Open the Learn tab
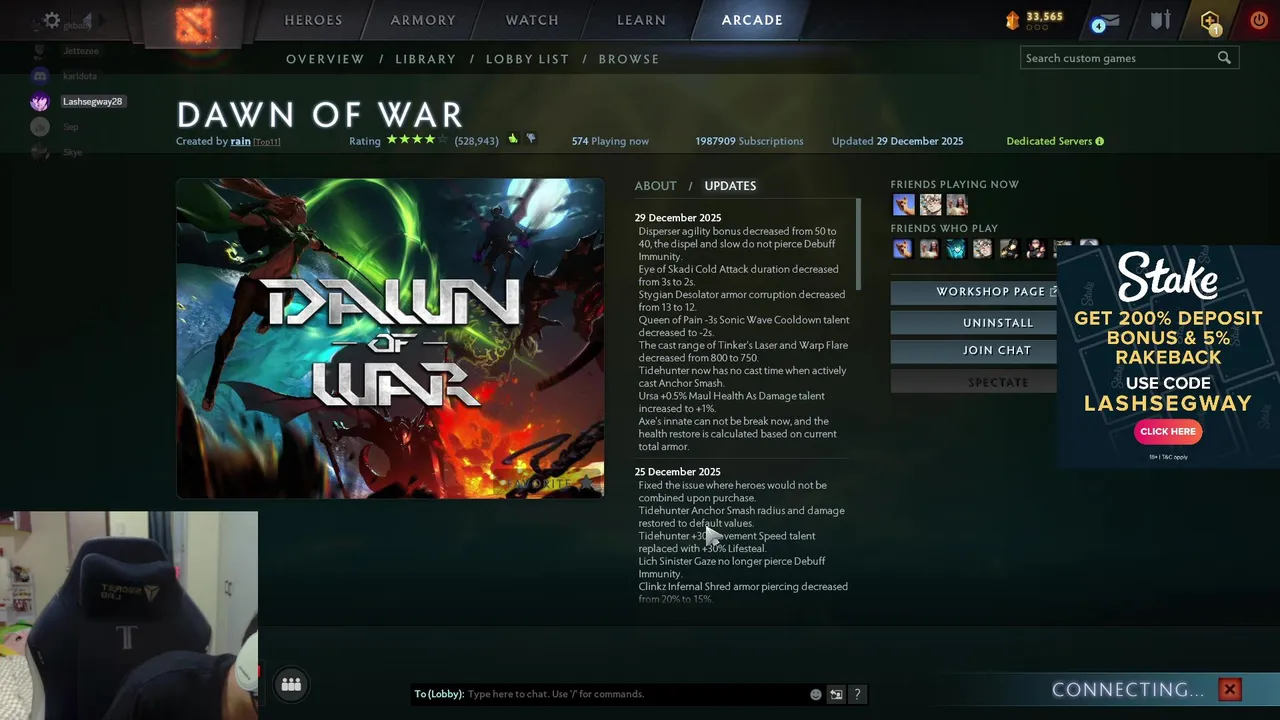Screen dimensions: 1280x720 [x=641, y=20]
